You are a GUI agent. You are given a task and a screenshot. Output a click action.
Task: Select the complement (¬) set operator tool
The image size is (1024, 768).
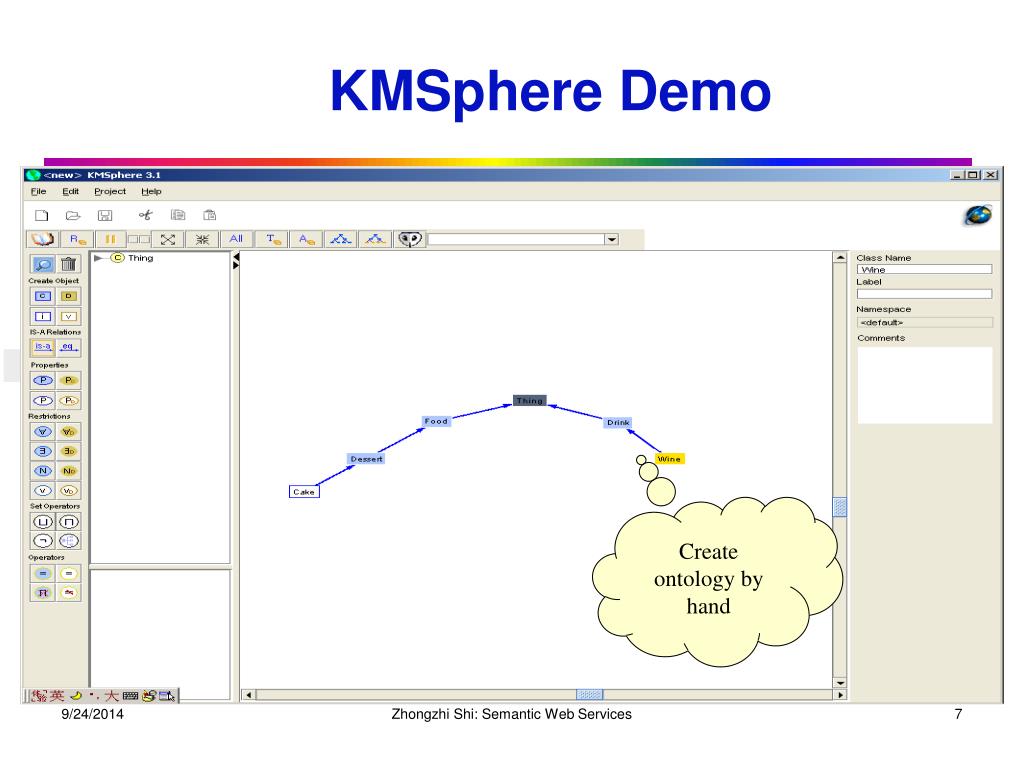[43, 541]
